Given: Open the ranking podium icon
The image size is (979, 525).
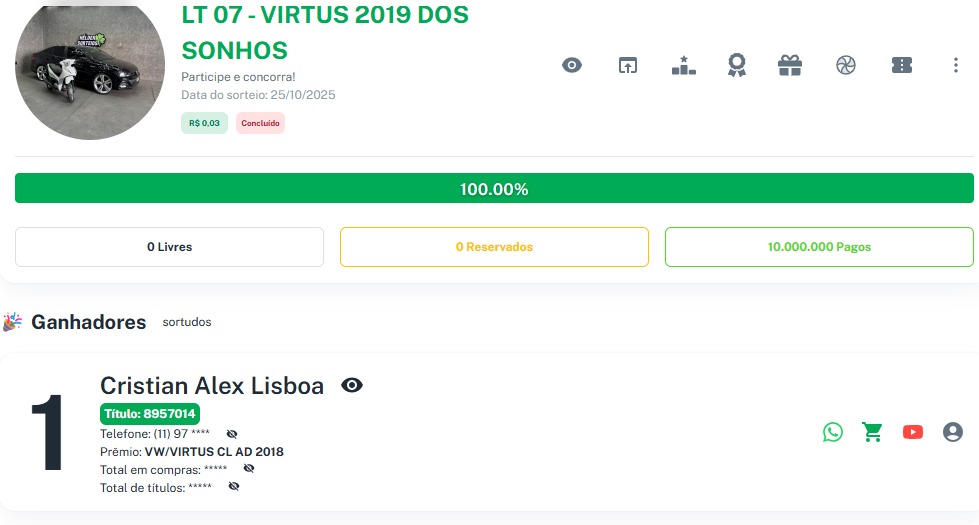Looking at the screenshot, I should (x=683, y=66).
